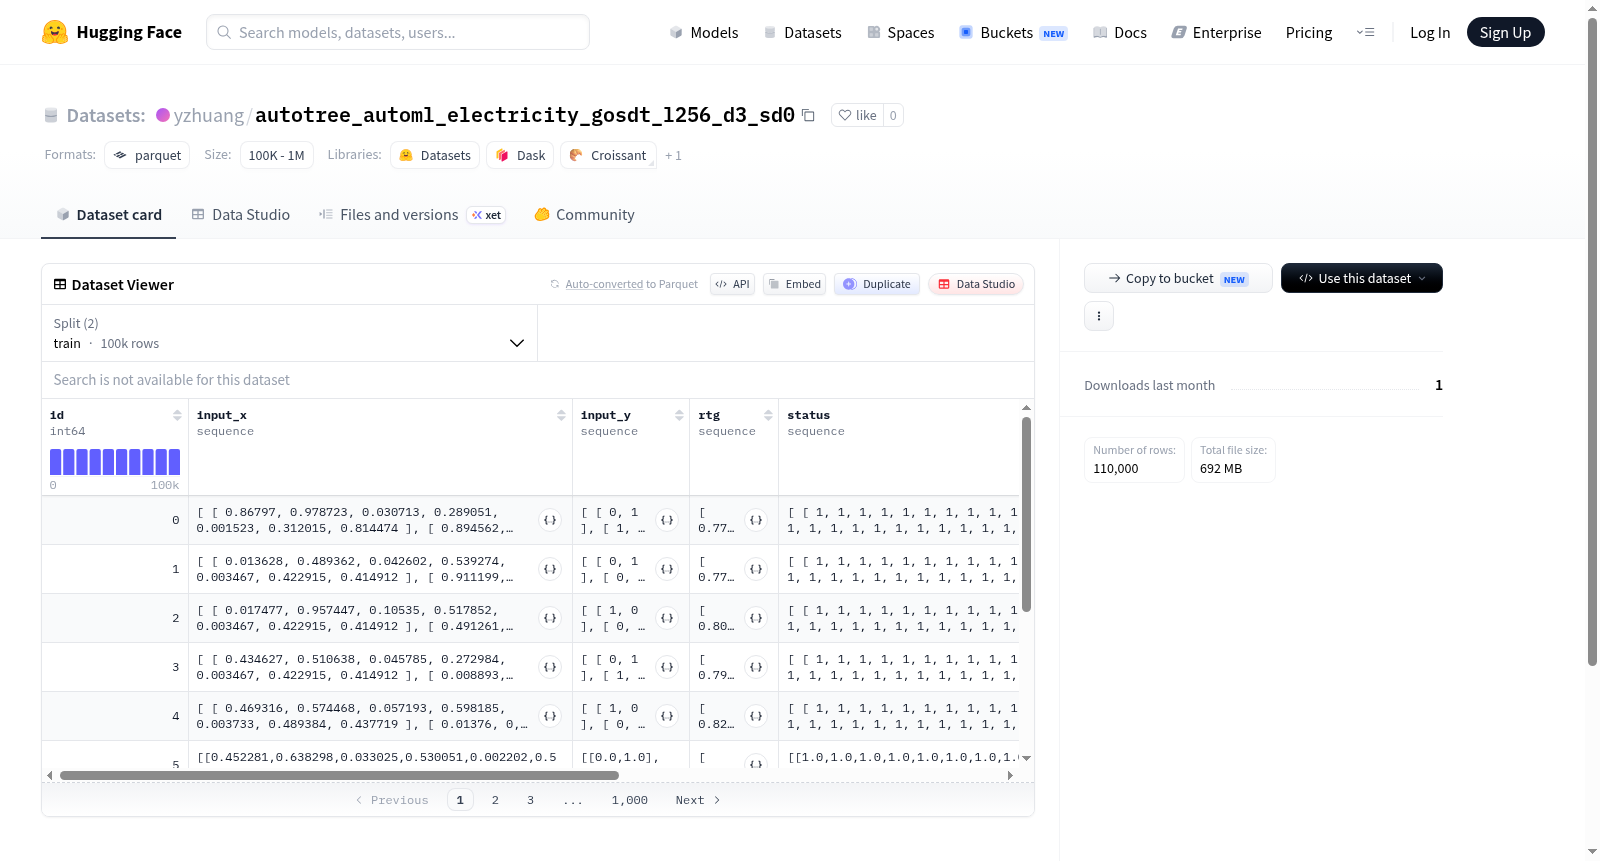Click the Log In link
Screen dimensions: 1600x861
click(1430, 33)
